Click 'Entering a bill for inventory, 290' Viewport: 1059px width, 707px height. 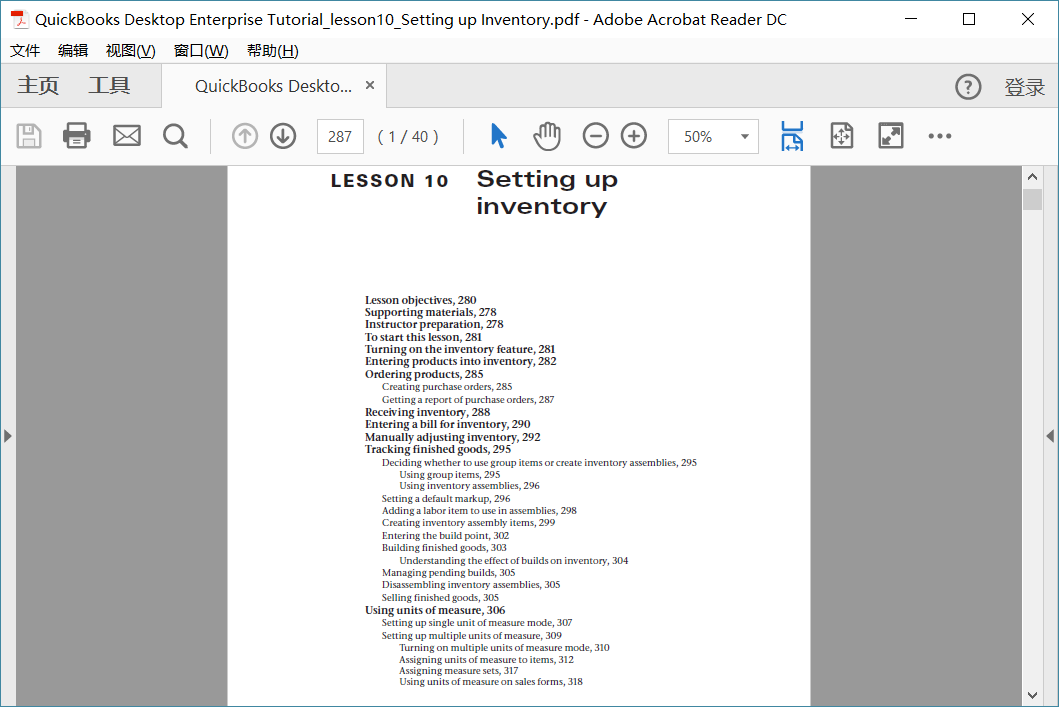click(x=447, y=424)
